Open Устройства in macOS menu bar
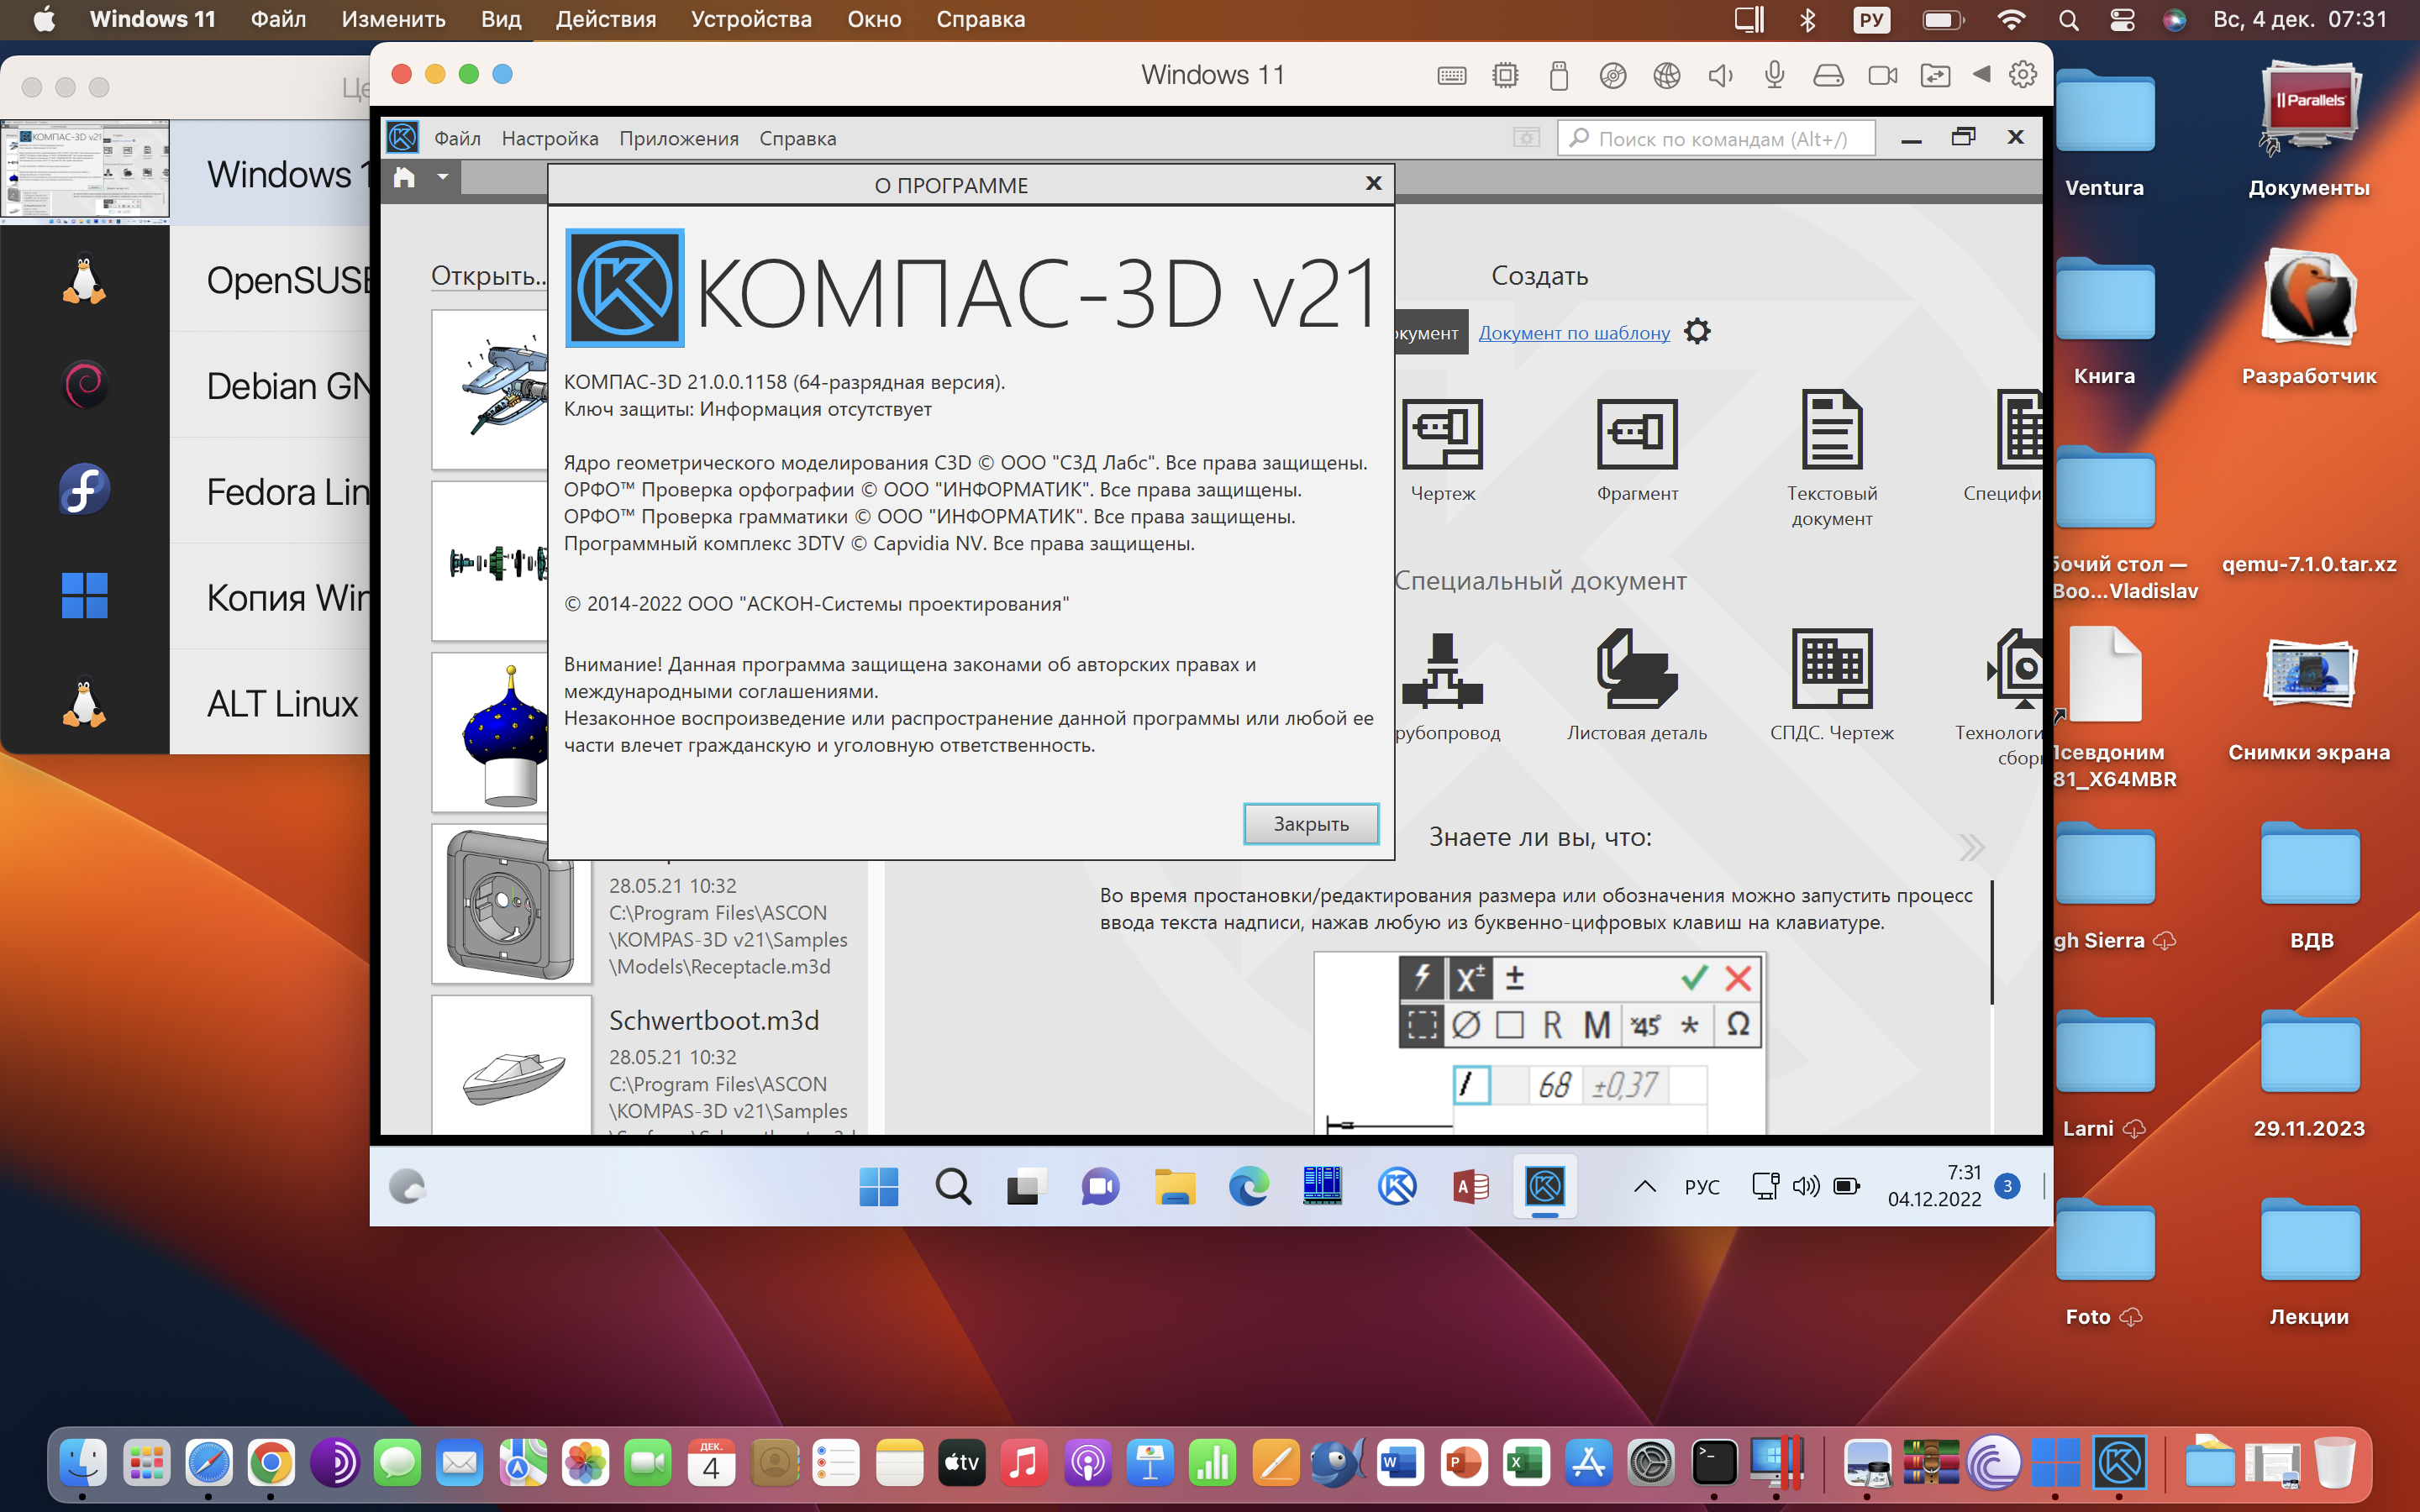The image size is (2420, 1512). (751, 19)
